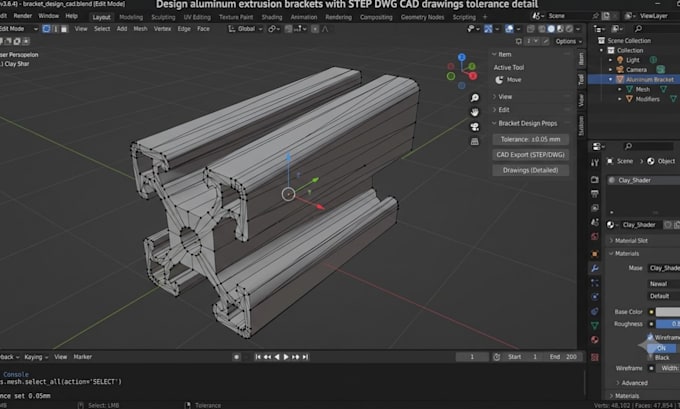Click the hand pan view icon
The width and height of the screenshot is (680, 409).
click(x=475, y=112)
